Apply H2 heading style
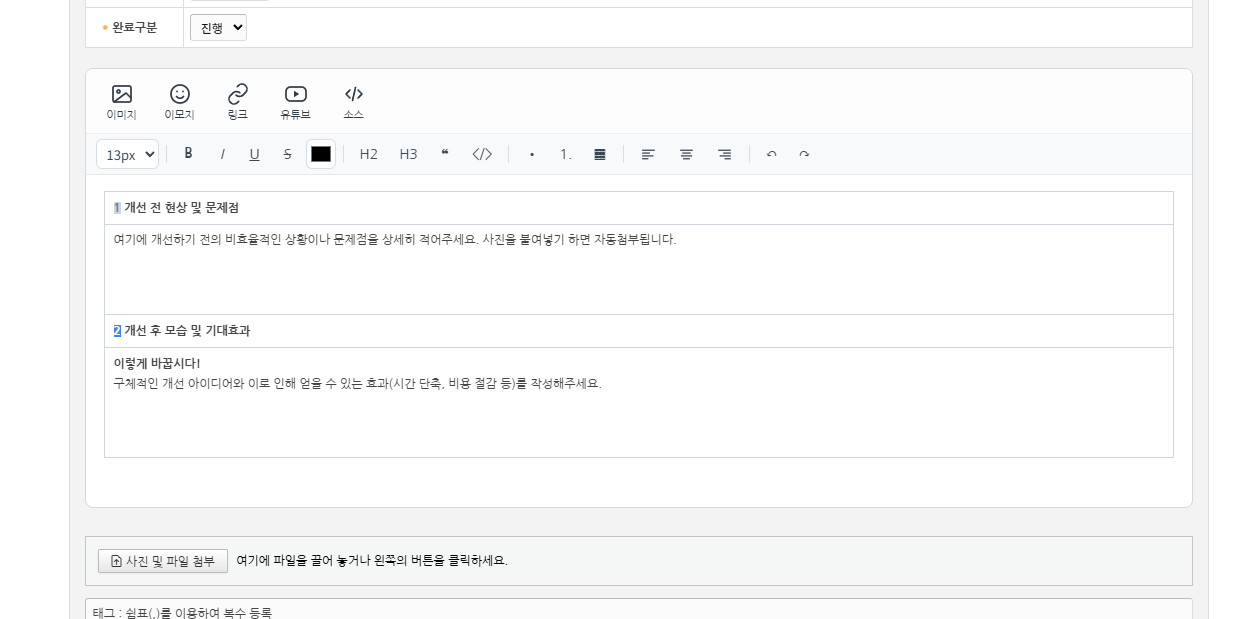This screenshot has width=1252, height=619. (x=369, y=154)
